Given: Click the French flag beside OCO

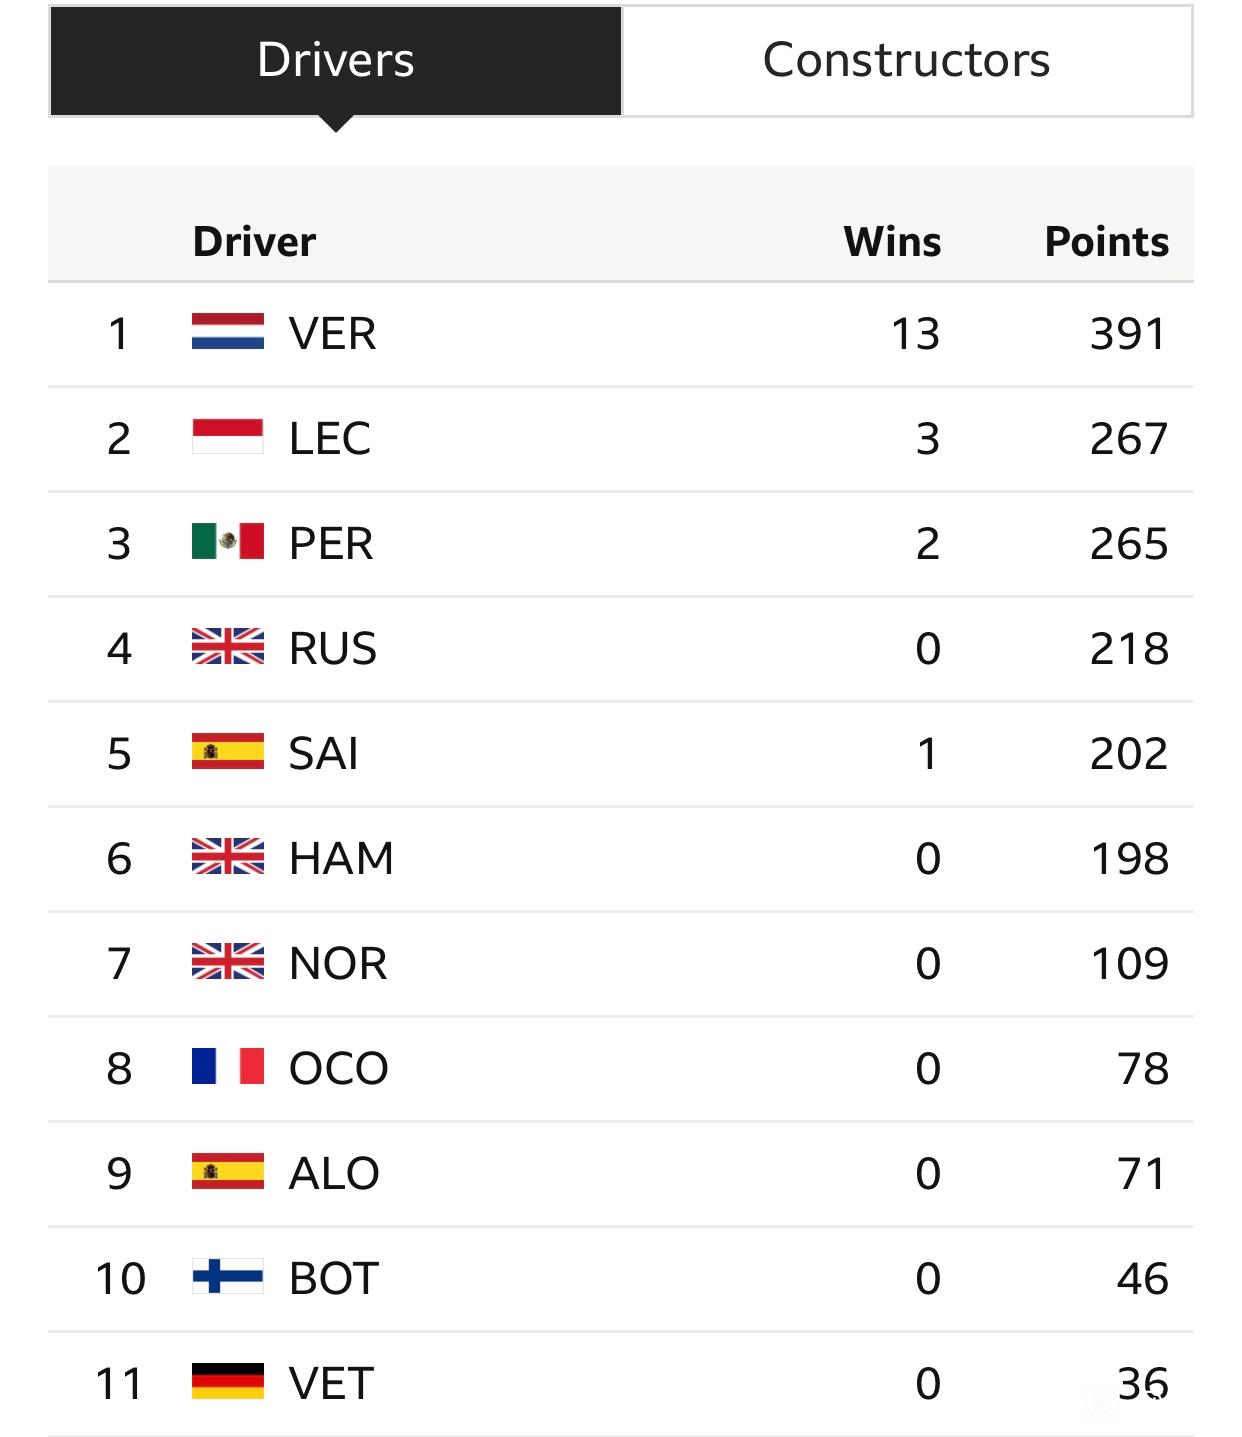Looking at the screenshot, I should click(228, 1067).
